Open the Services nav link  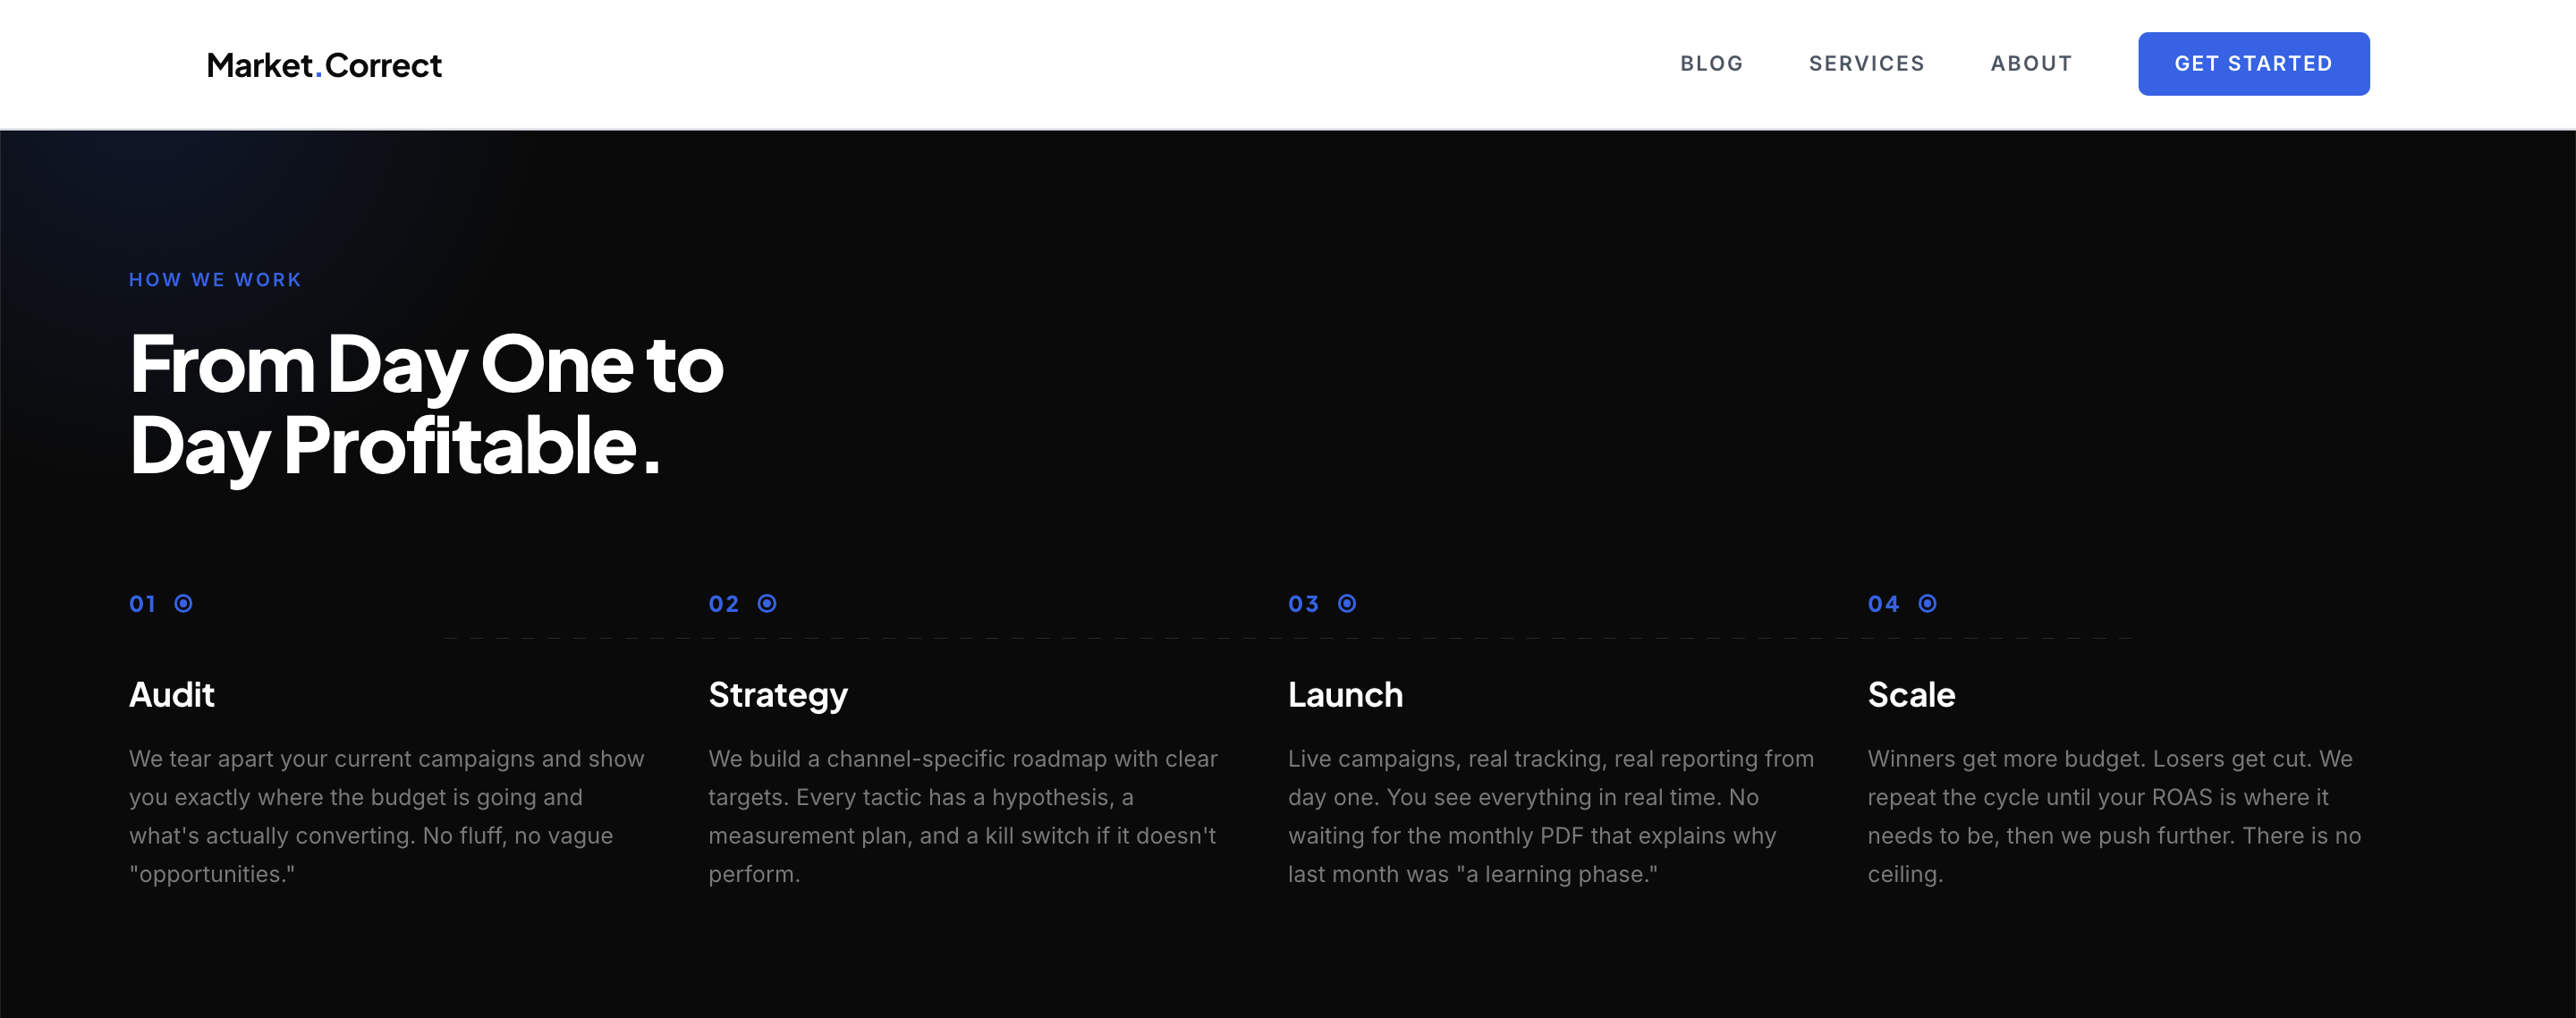(x=1866, y=64)
